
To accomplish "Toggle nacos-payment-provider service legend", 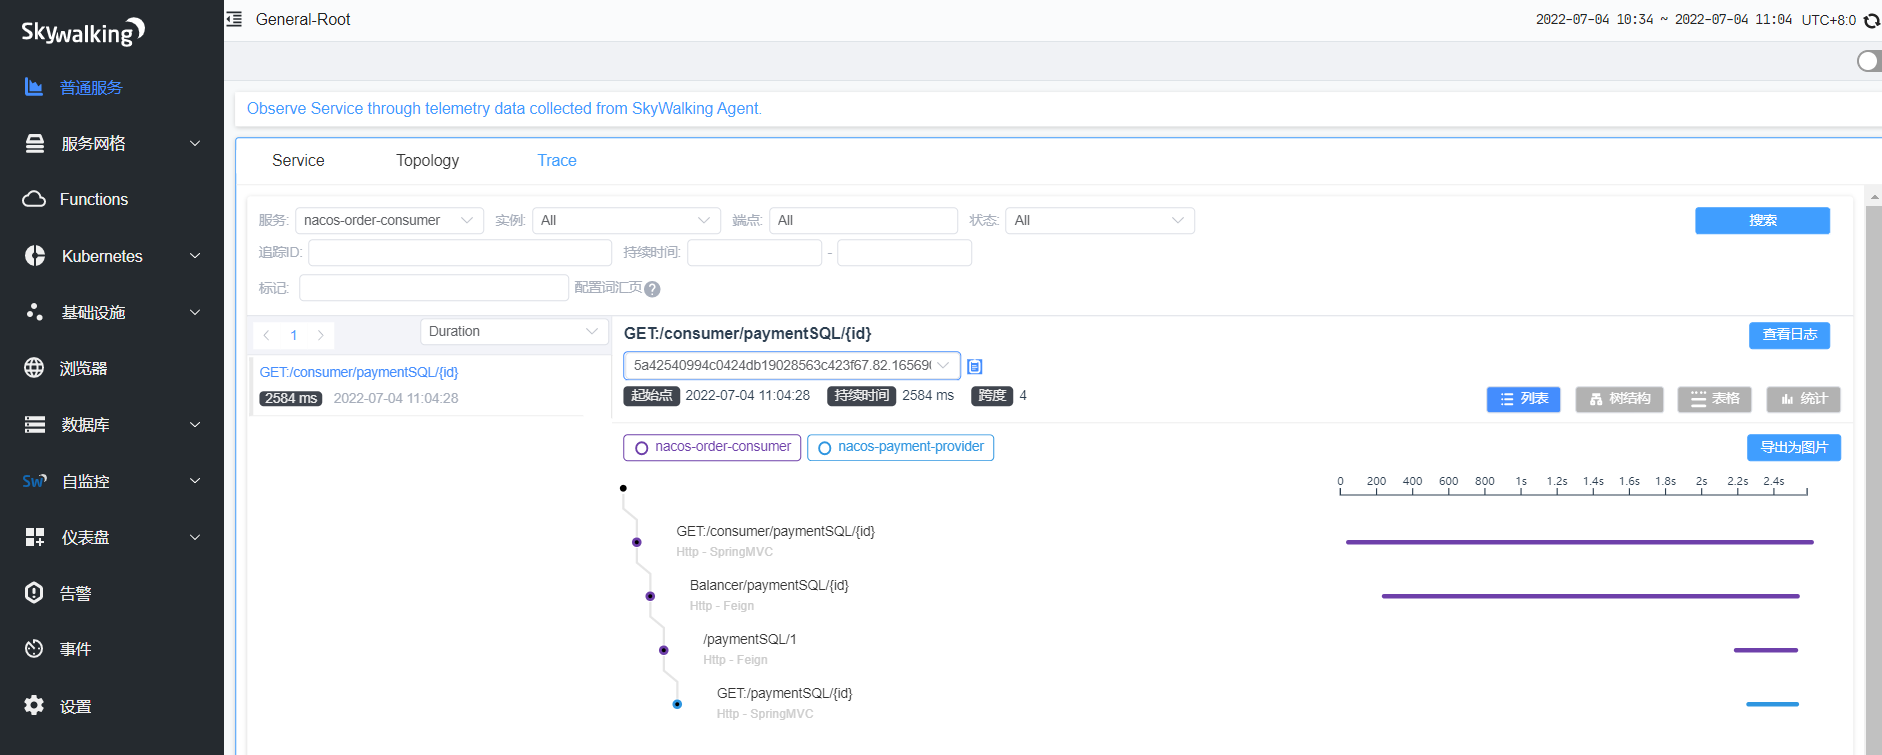I will click(900, 447).
